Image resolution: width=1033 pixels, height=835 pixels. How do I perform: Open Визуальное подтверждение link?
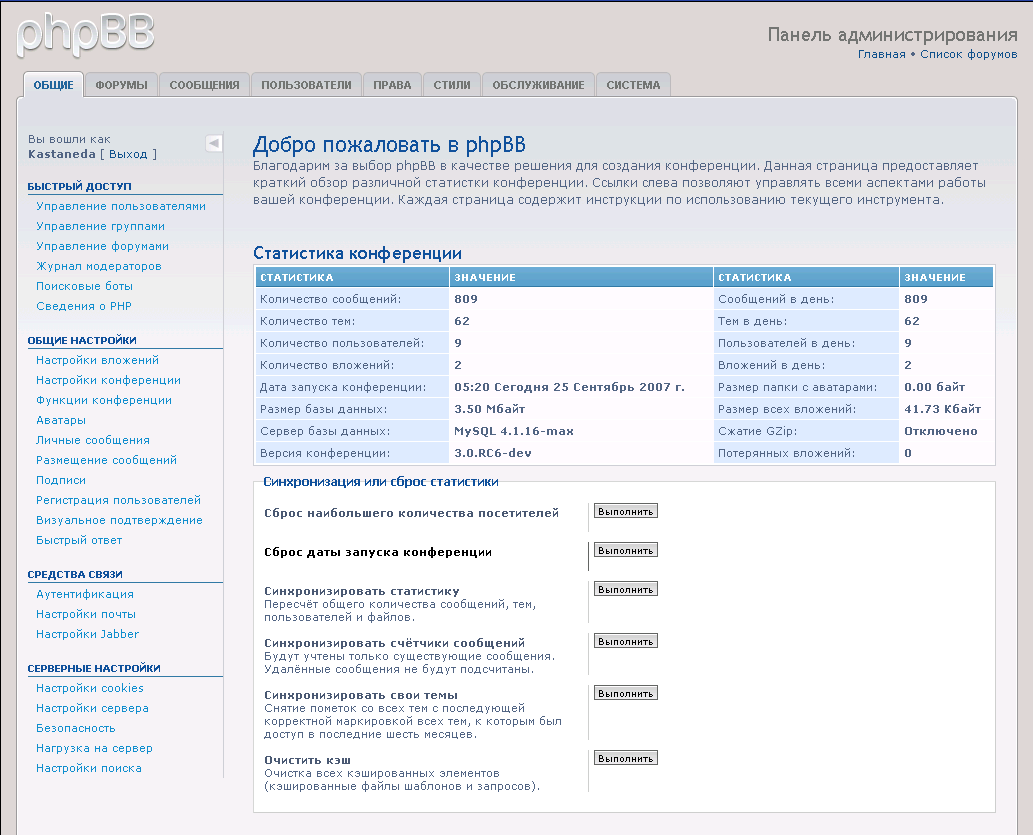coord(119,520)
